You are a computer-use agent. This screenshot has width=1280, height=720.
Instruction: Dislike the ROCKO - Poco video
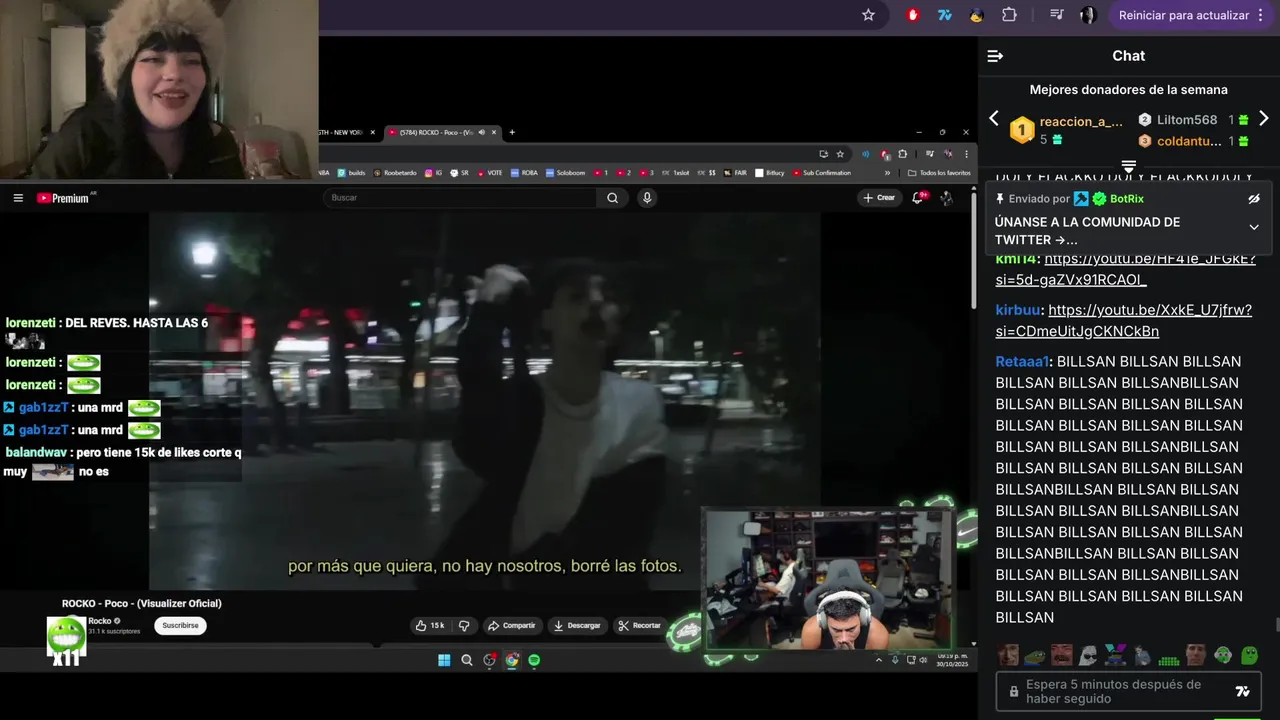click(464, 626)
